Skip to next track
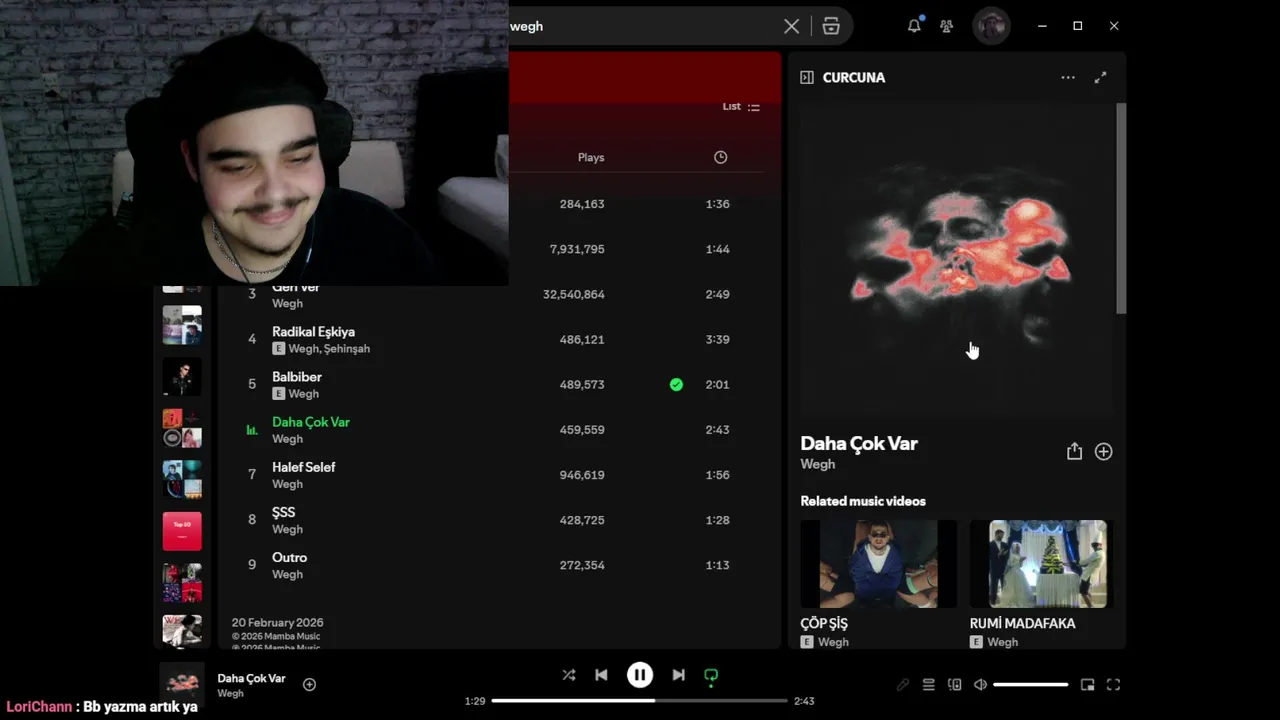Screen dimensions: 1280x720 coord(678,675)
